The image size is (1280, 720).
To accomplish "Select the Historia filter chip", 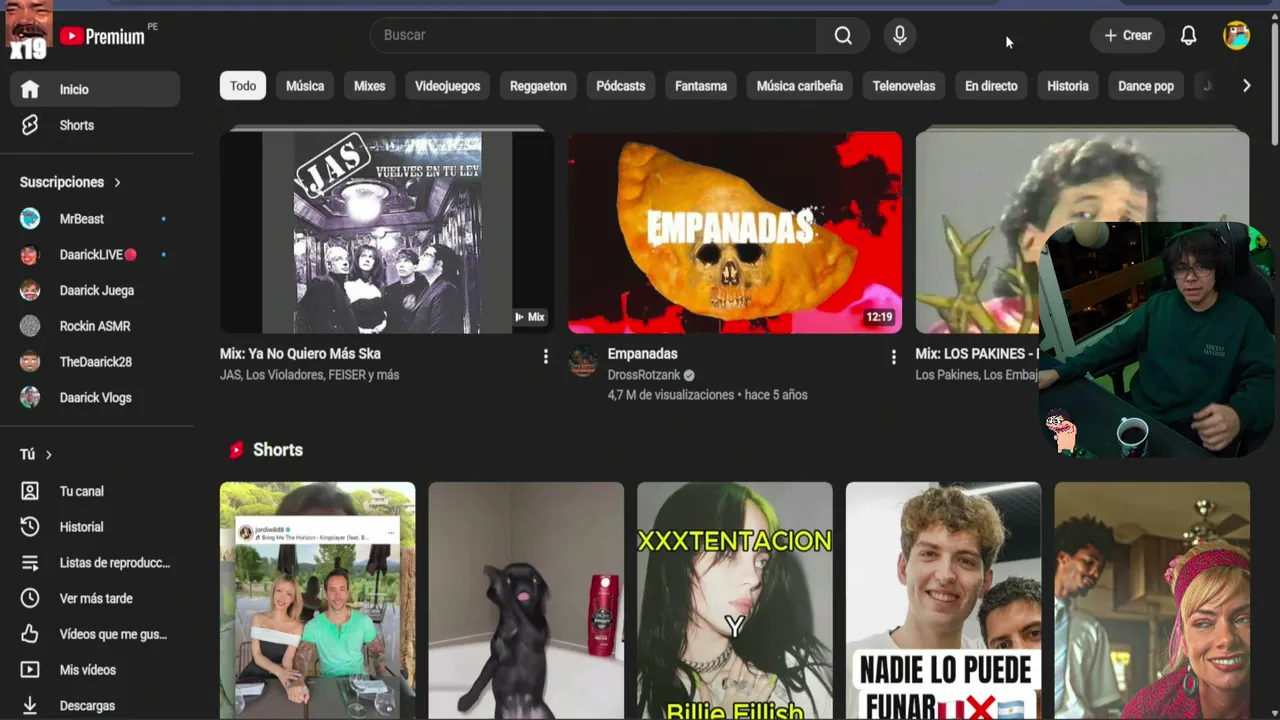I will (1067, 86).
